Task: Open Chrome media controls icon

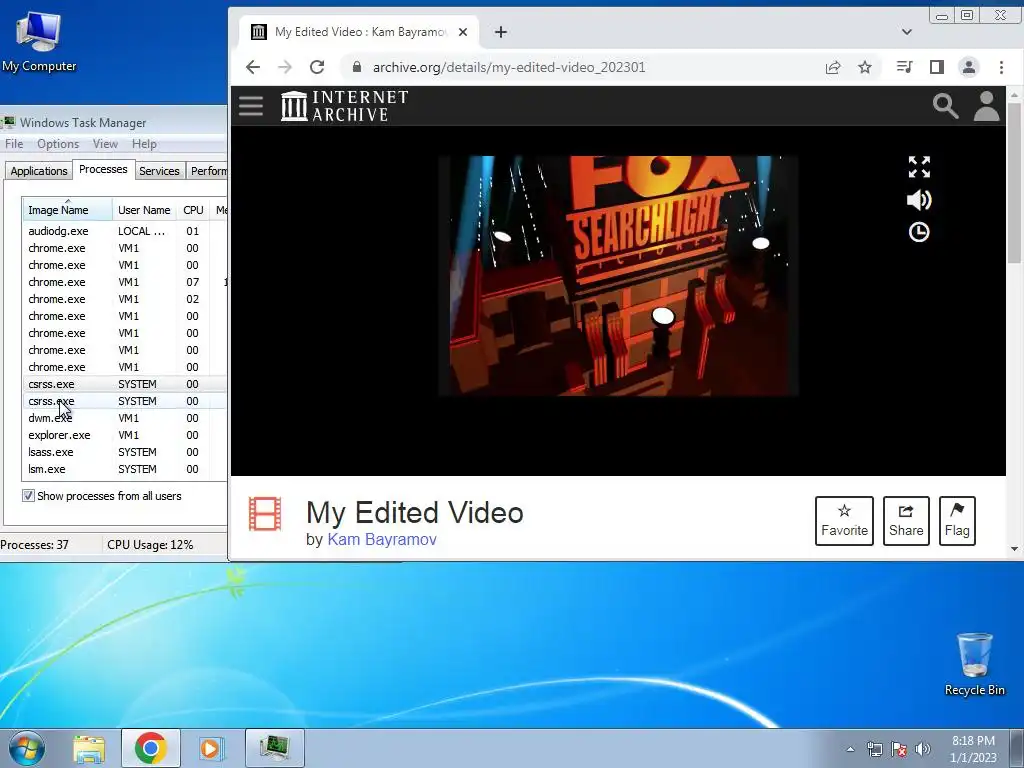Action: (x=904, y=67)
